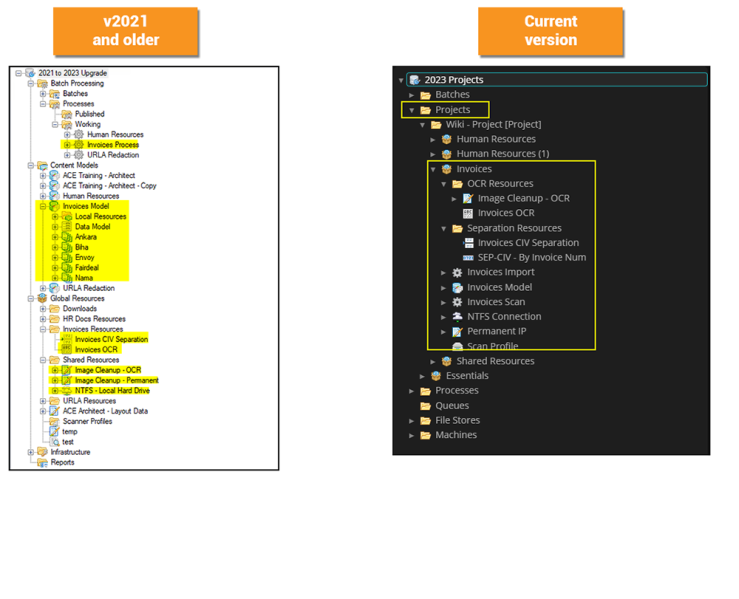Expand the Envoy document type

55,257
